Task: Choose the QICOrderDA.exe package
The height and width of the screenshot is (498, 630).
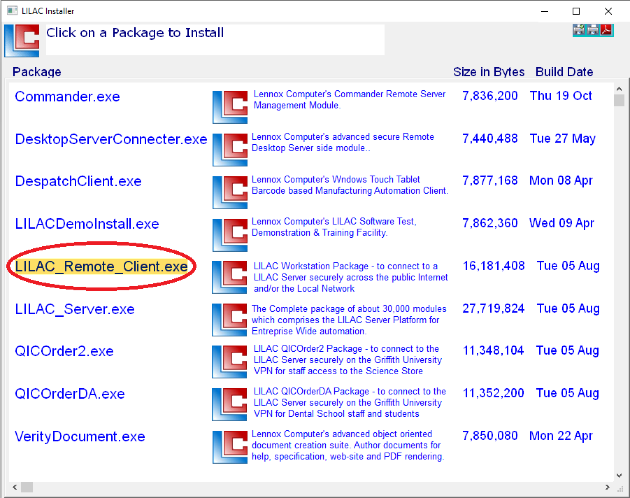Action: click(x=70, y=394)
